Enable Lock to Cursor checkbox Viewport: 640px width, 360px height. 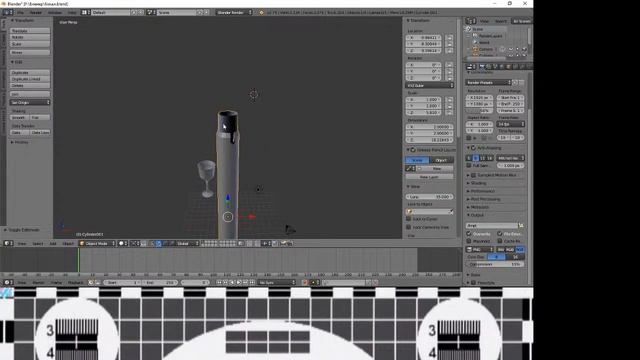pos(409,219)
